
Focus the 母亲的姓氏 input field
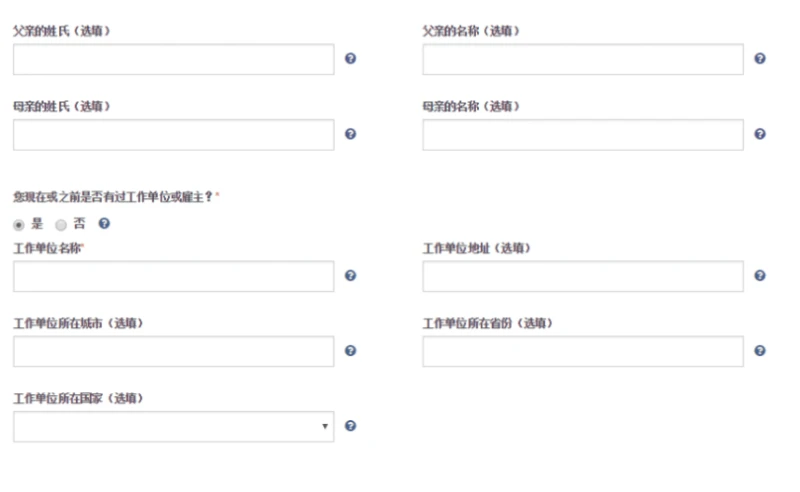click(174, 135)
